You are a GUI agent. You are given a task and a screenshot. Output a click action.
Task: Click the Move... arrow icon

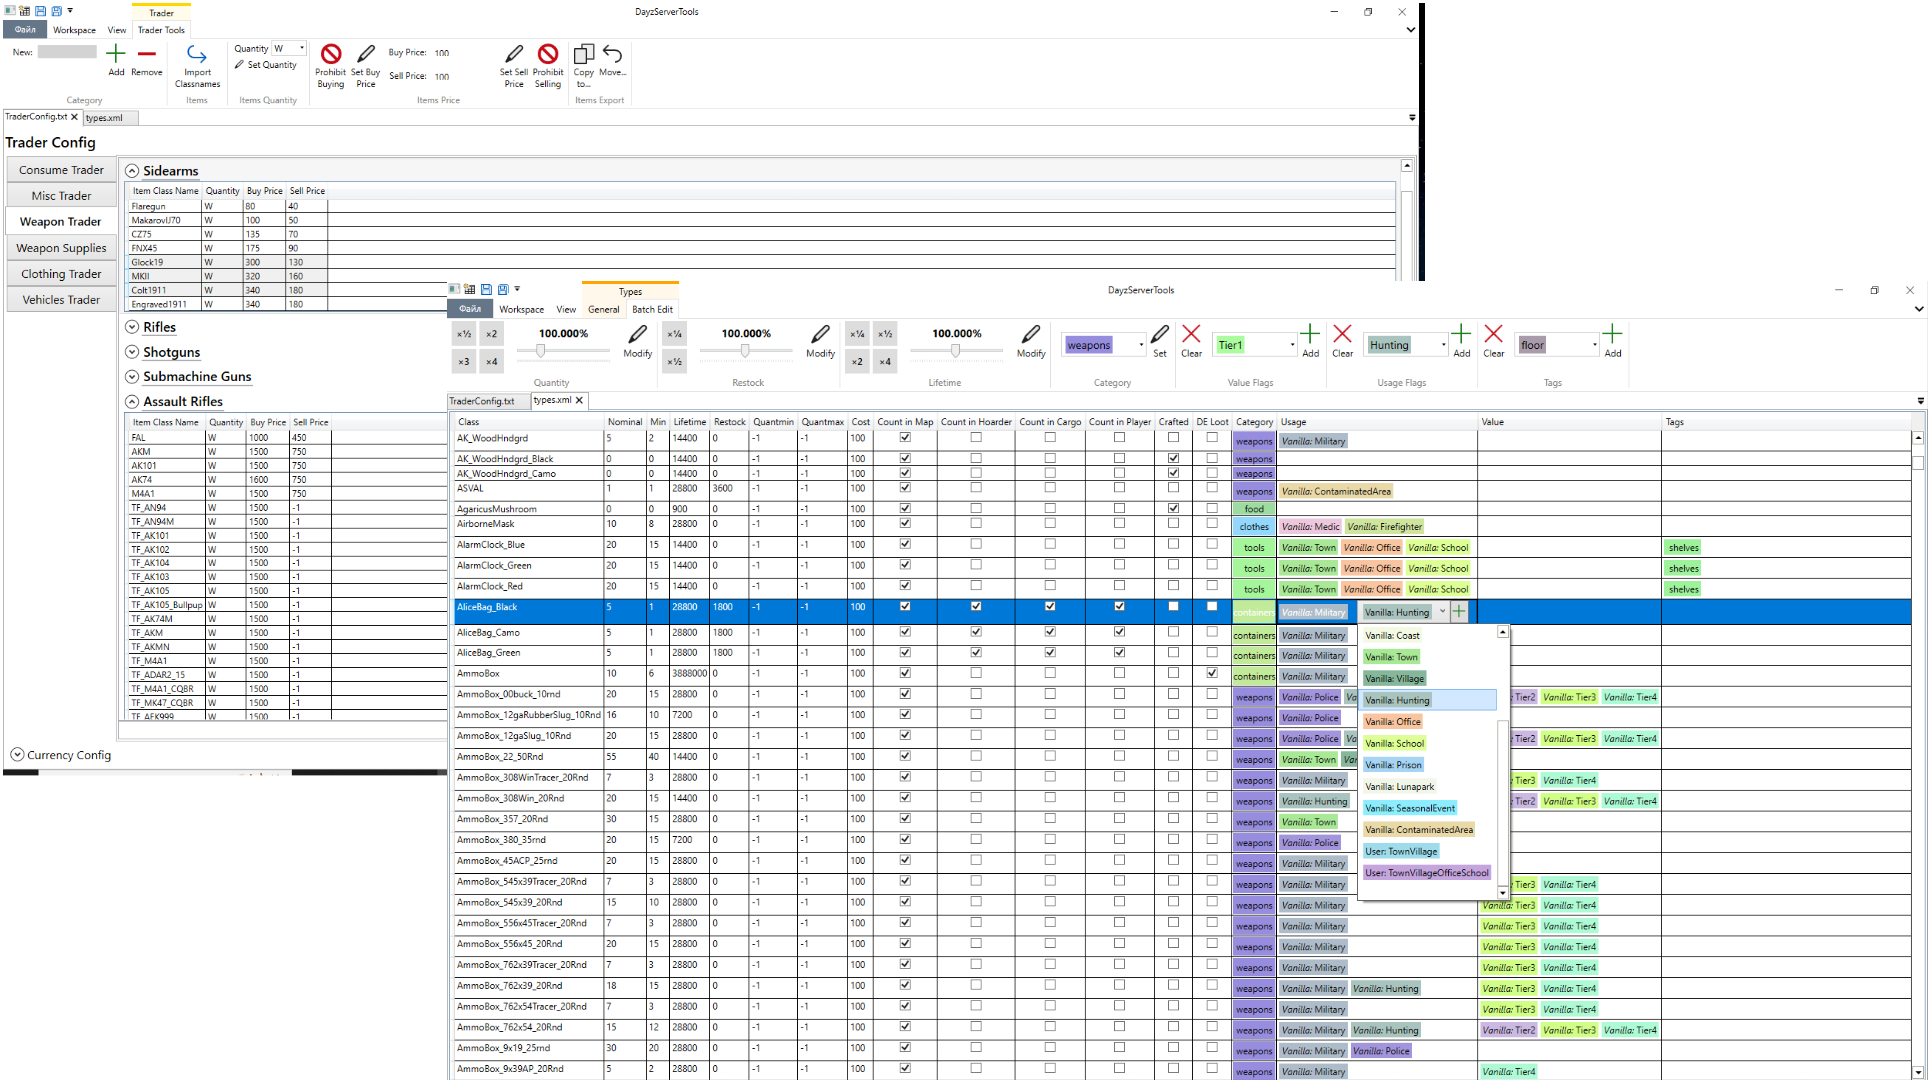(x=612, y=54)
